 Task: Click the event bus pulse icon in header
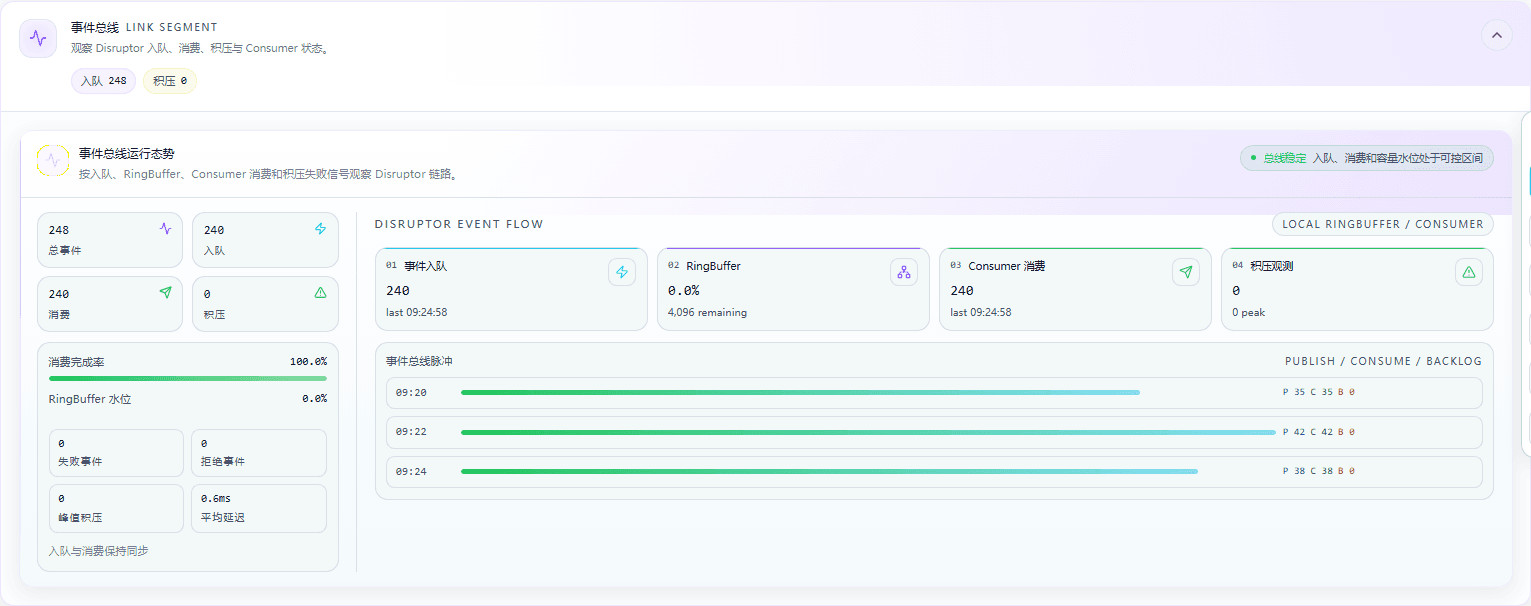point(38,39)
